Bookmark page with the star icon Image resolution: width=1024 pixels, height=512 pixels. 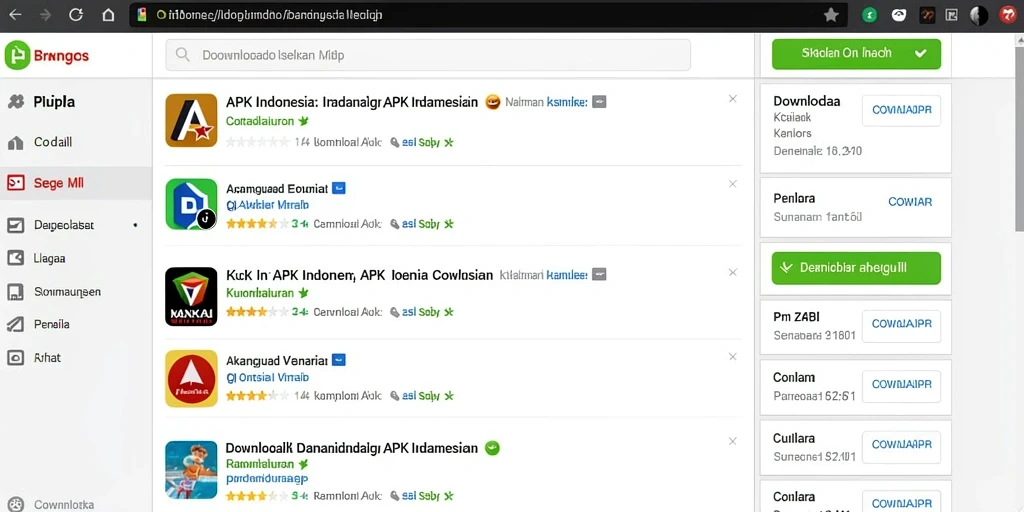click(x=831, y=15)
